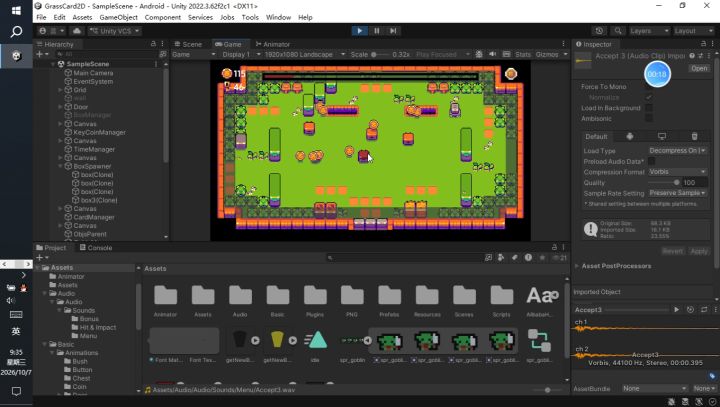Image resolution: width=720 pixels, height=407 pixels.
Task: Open the cloud services icon
Action: pos(77,31)
